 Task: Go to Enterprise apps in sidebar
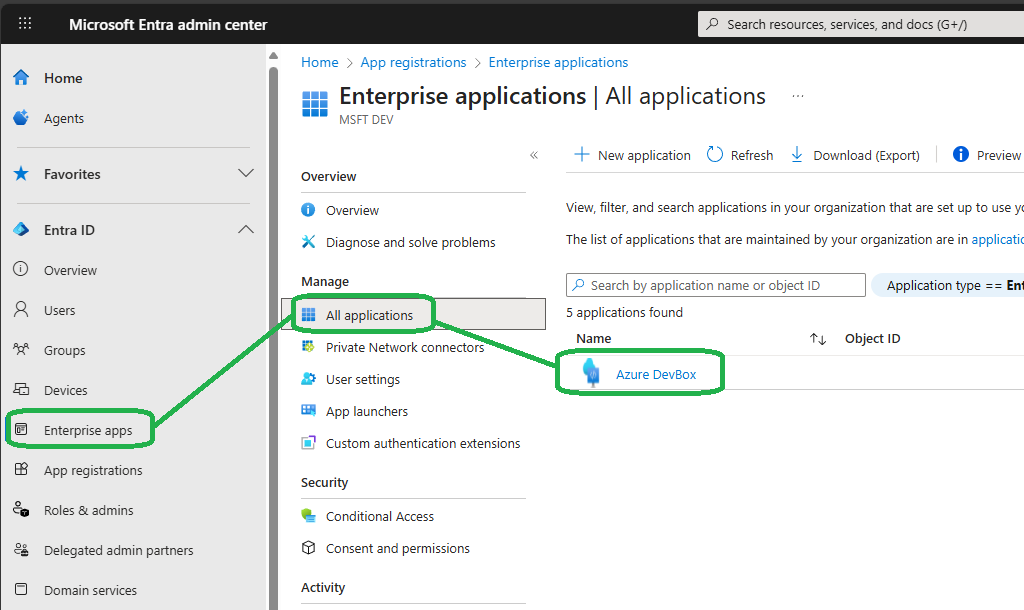click(88, 430)
